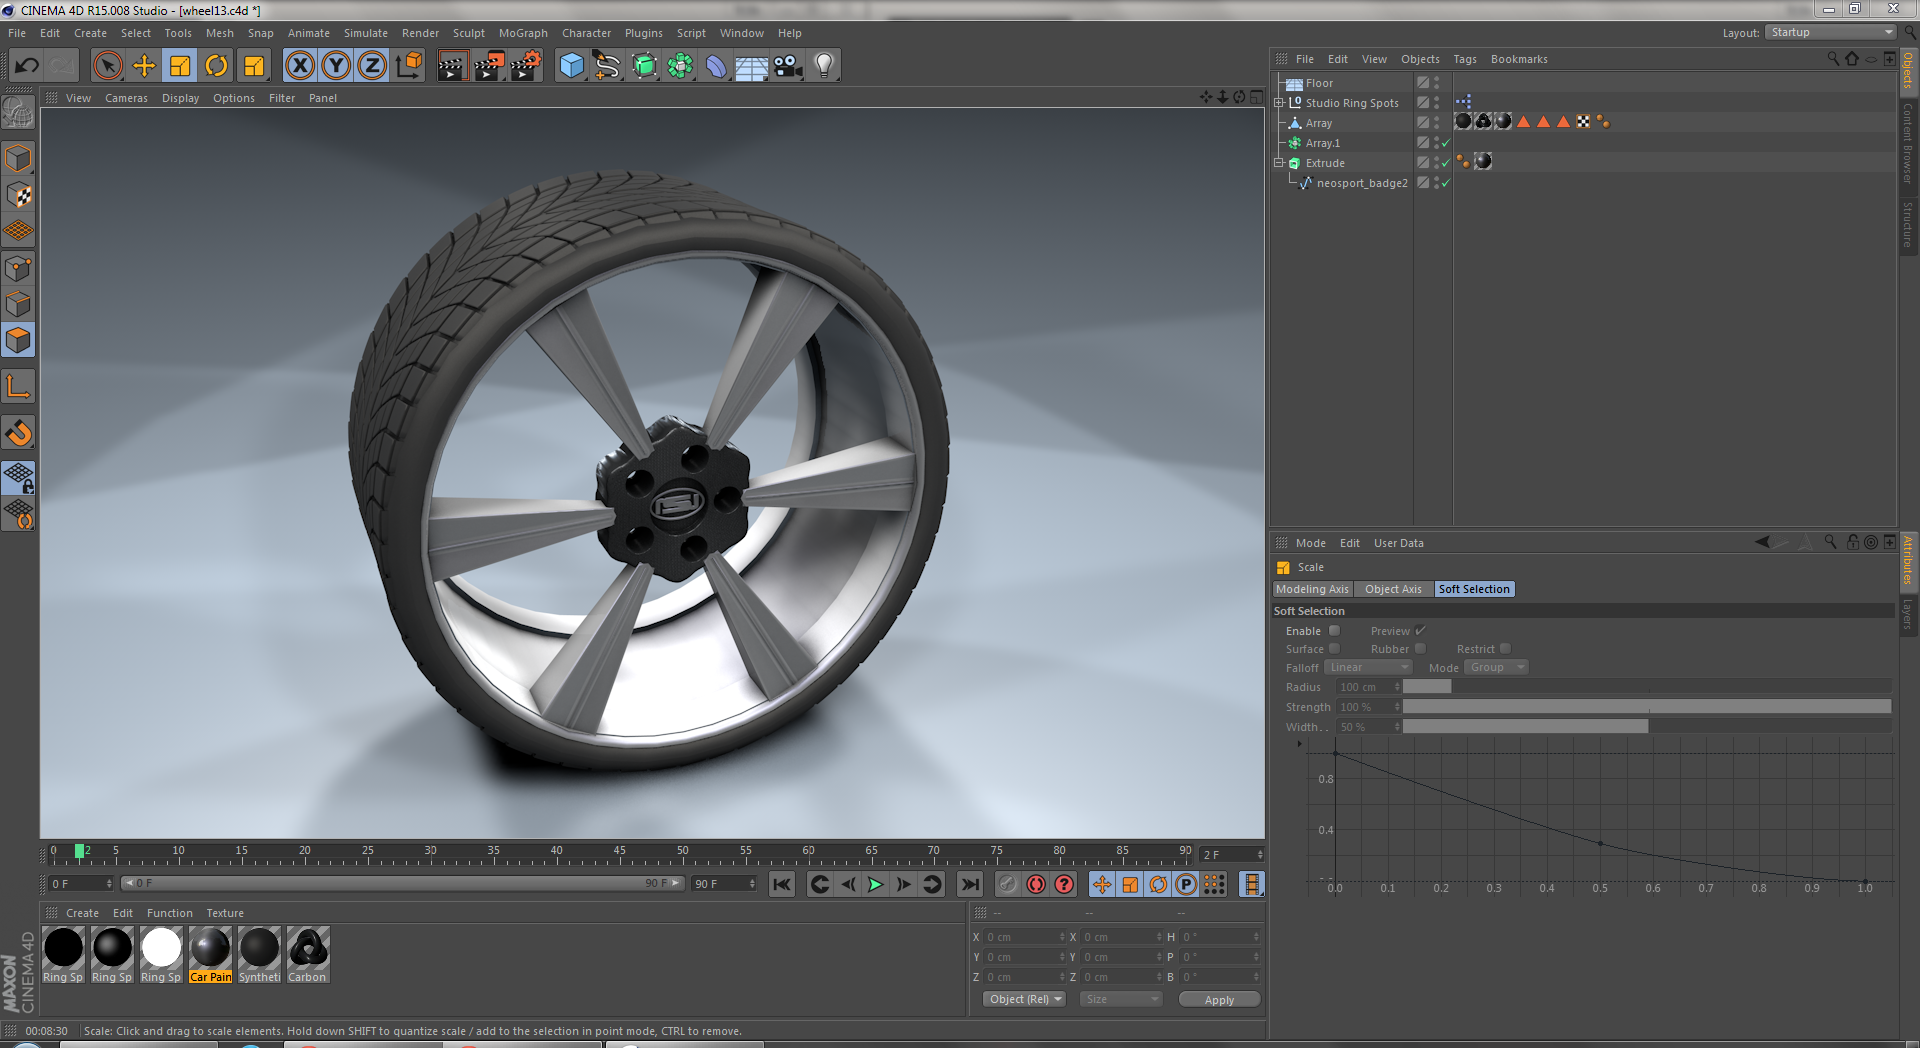Screen dimensions: 1920x1048
Task: Toggle the Restrict checkbox
Action: (1505, 649)
